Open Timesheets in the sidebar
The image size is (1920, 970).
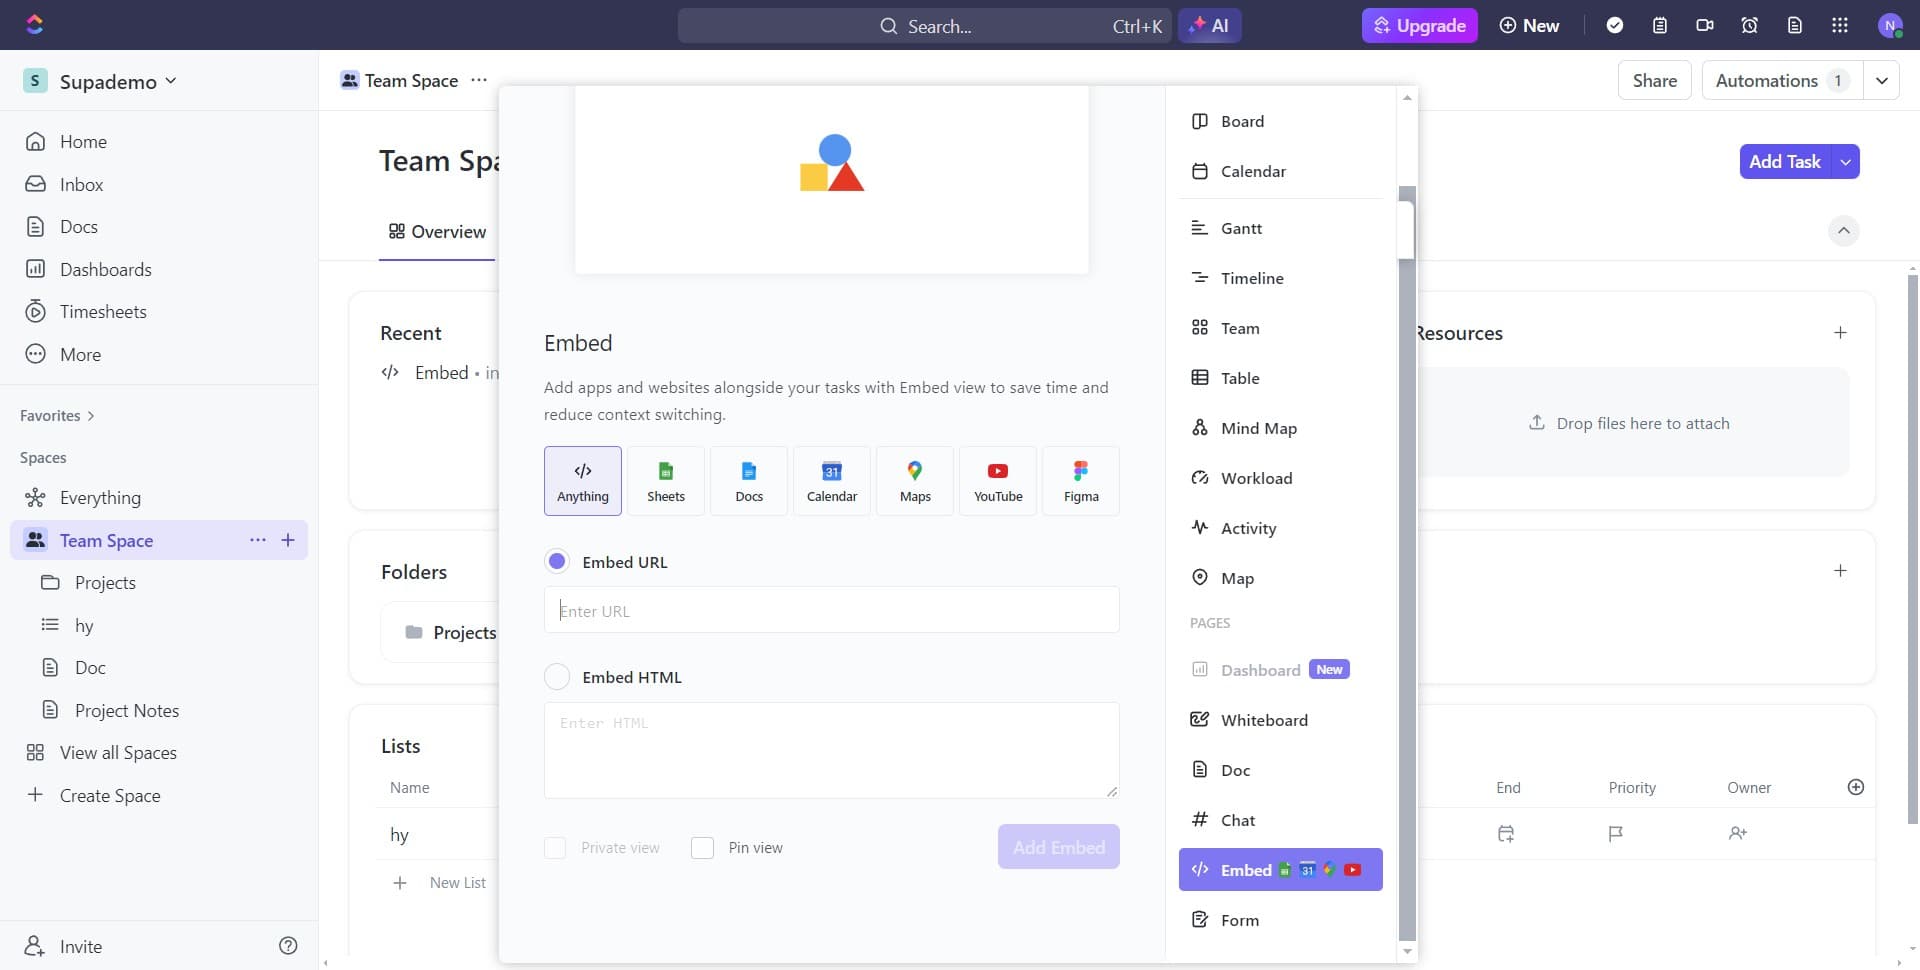103,311
